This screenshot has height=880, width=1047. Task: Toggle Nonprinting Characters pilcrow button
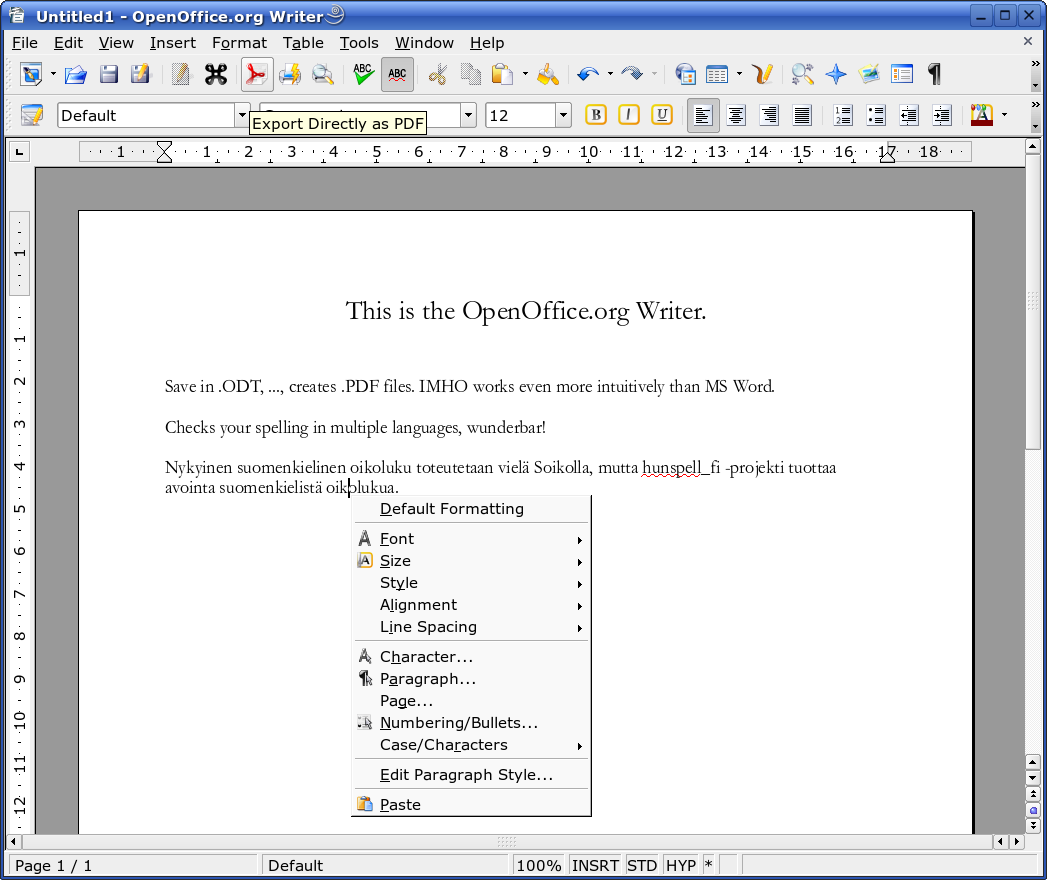pyautogui.click(x=935, y=74)
